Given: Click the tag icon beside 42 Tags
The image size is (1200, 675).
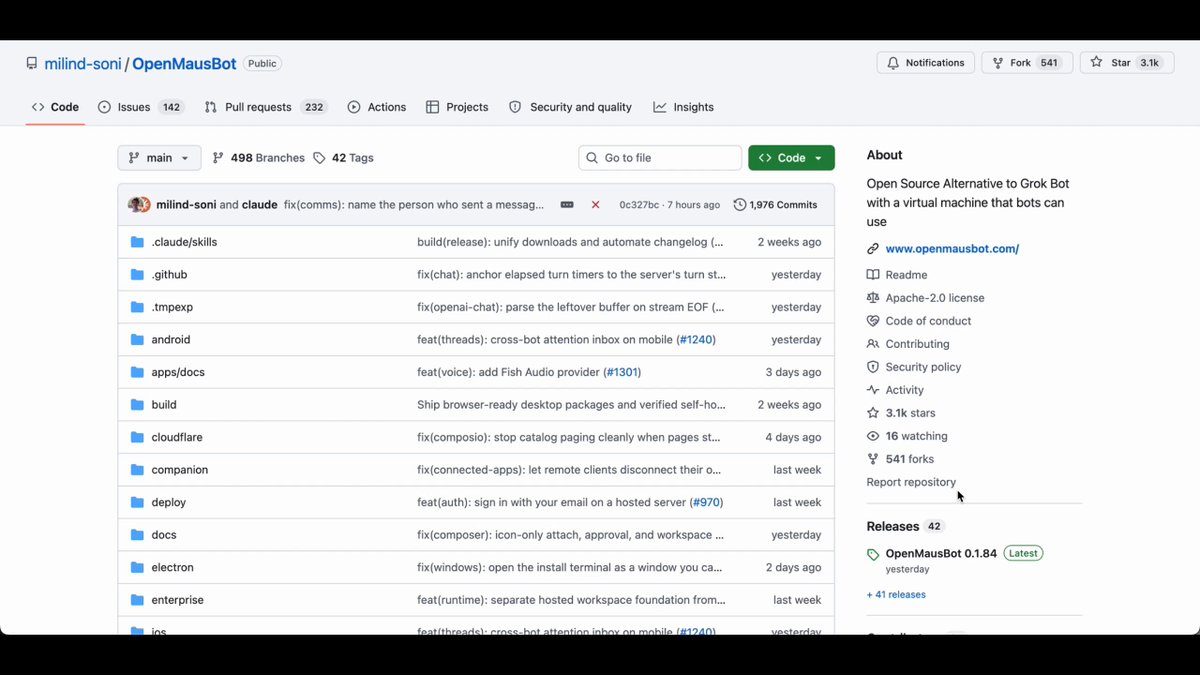Looking at the screenshot, I should [x=319, y=158].
